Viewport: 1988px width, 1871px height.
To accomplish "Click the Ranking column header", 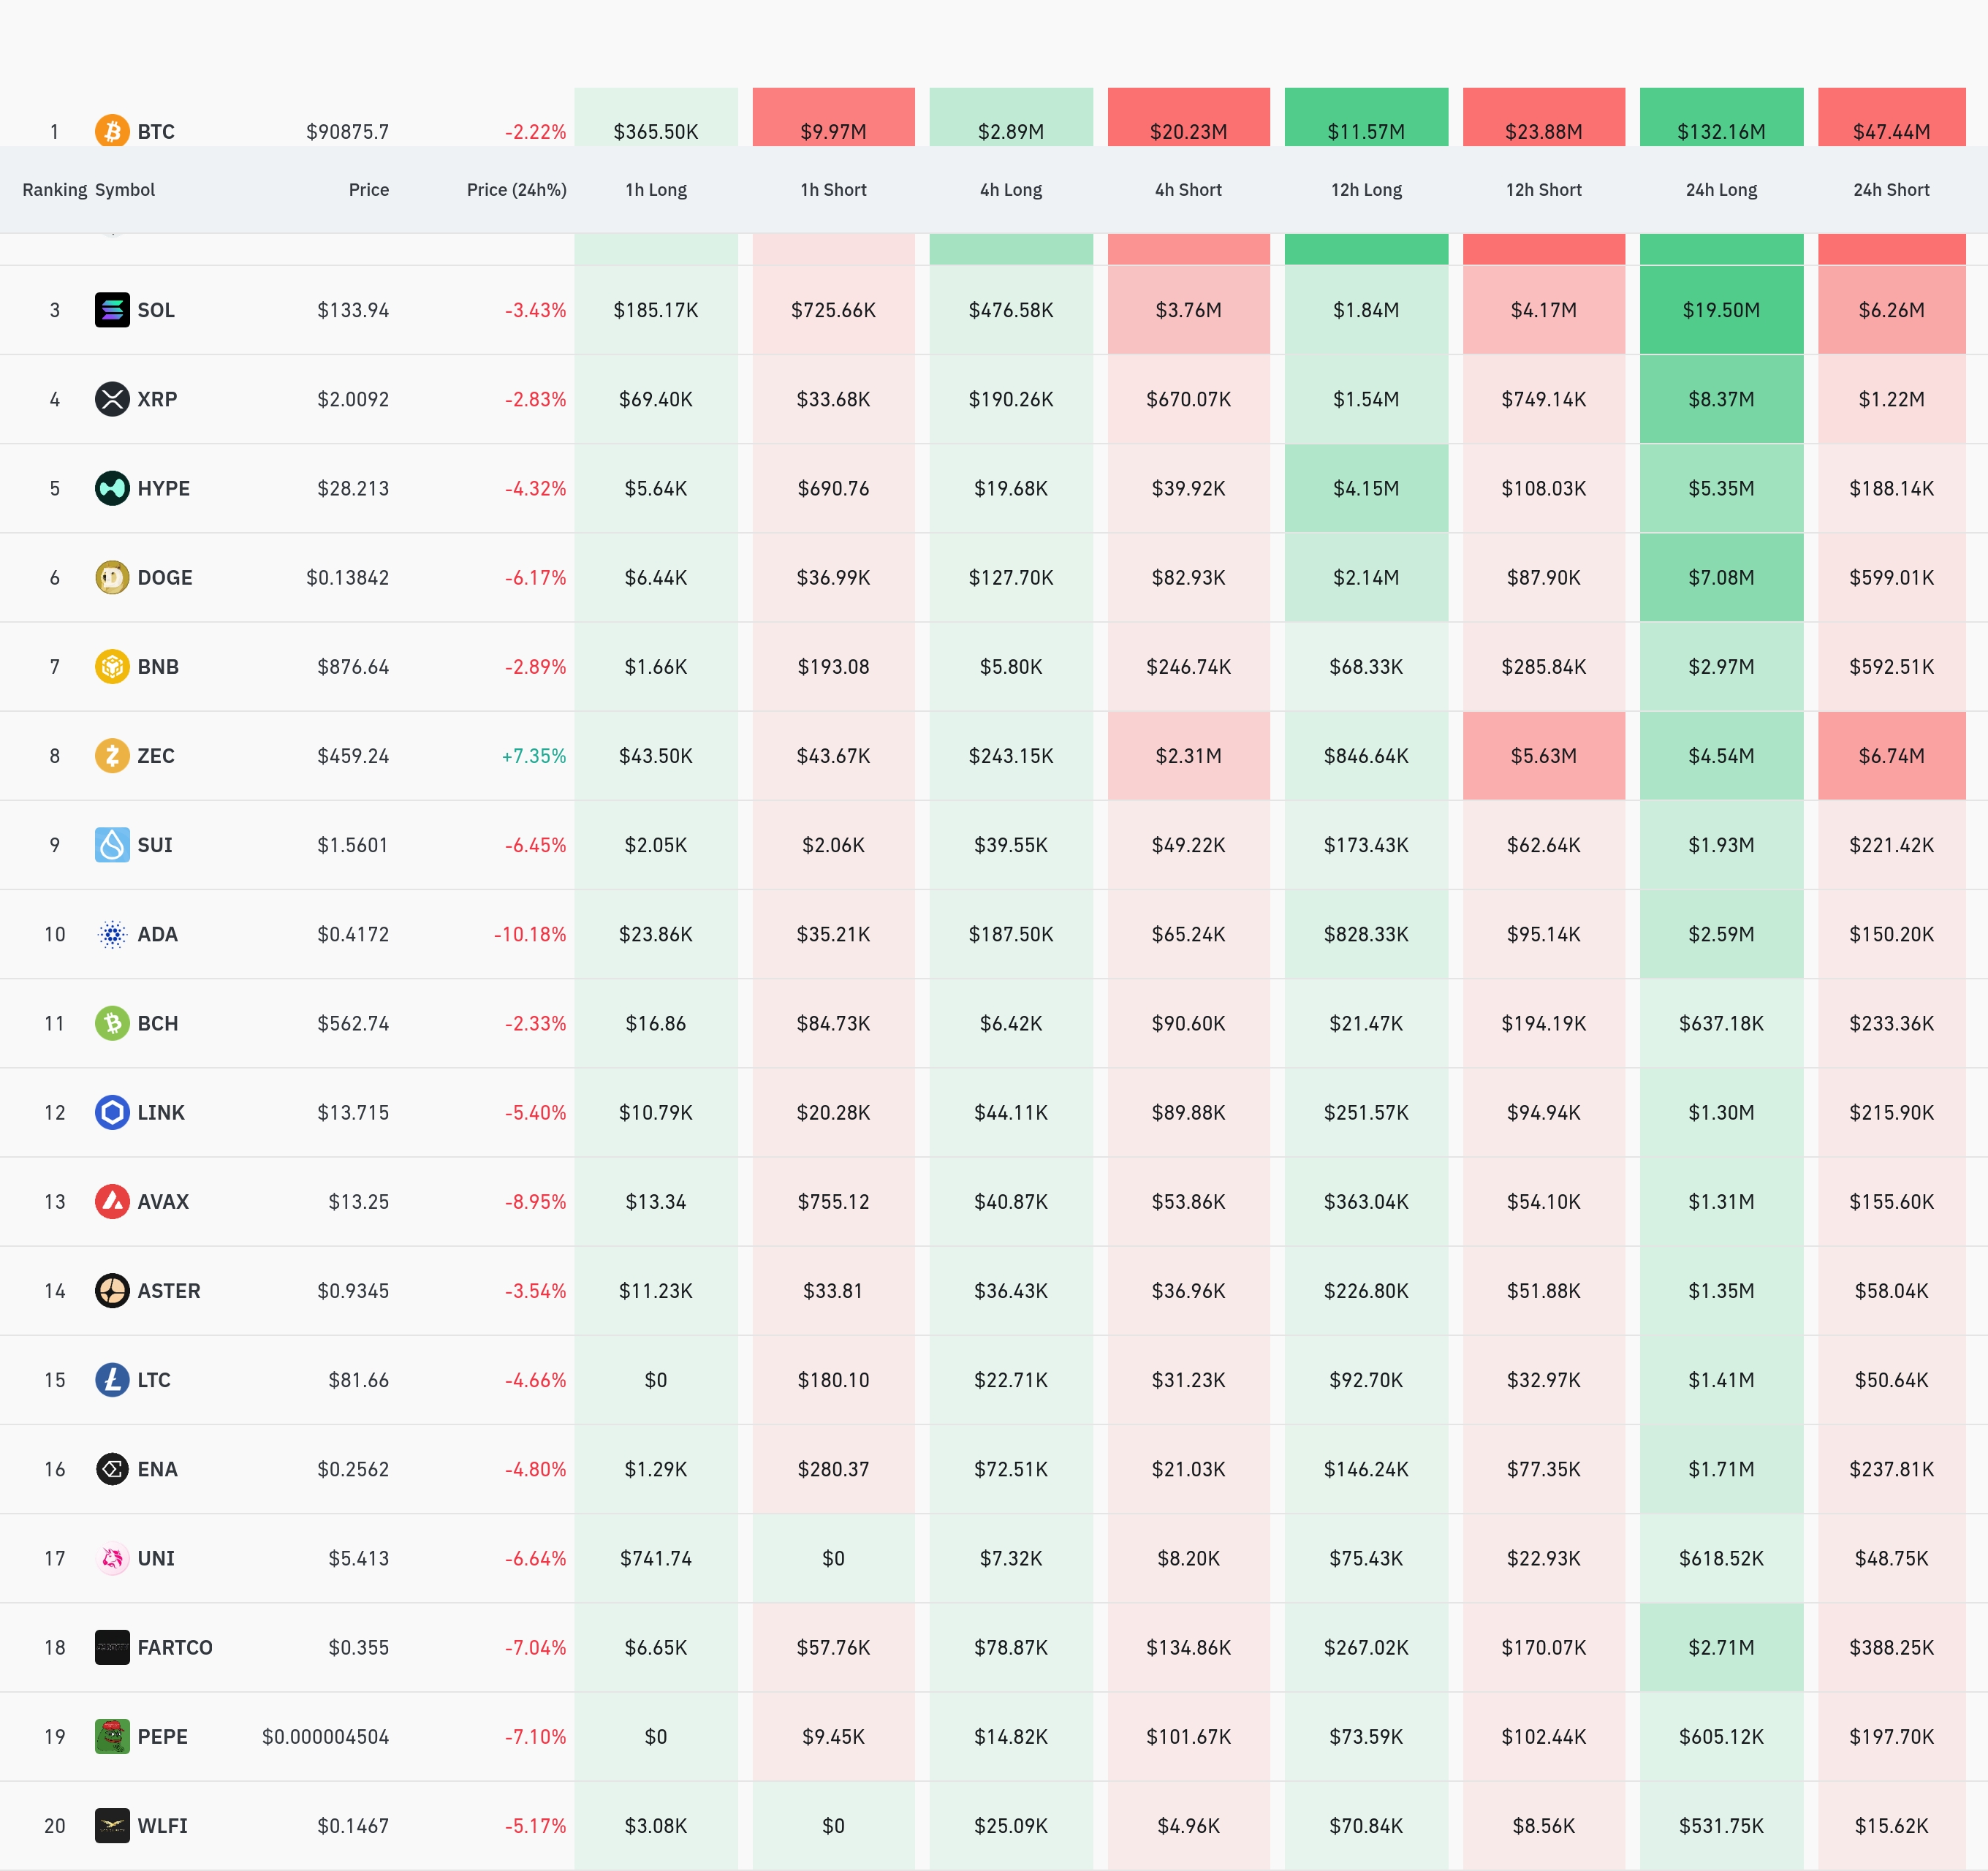I will tap(54, 190).
